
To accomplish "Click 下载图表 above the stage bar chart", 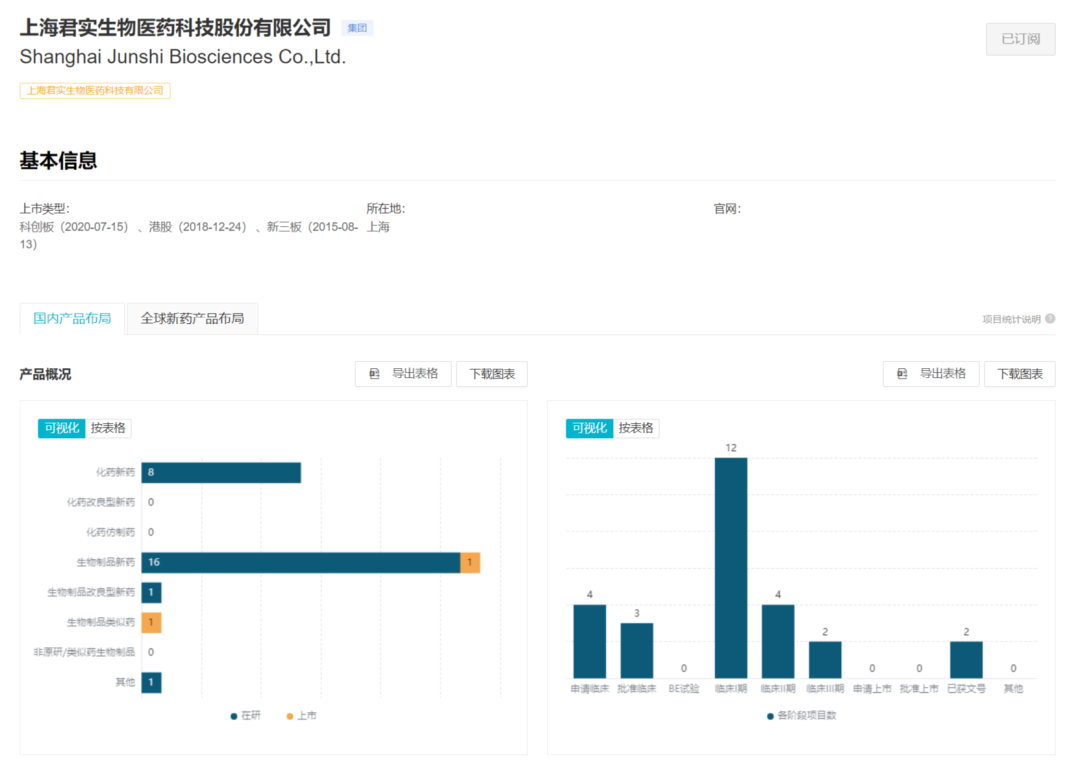I will point(1019,374).
